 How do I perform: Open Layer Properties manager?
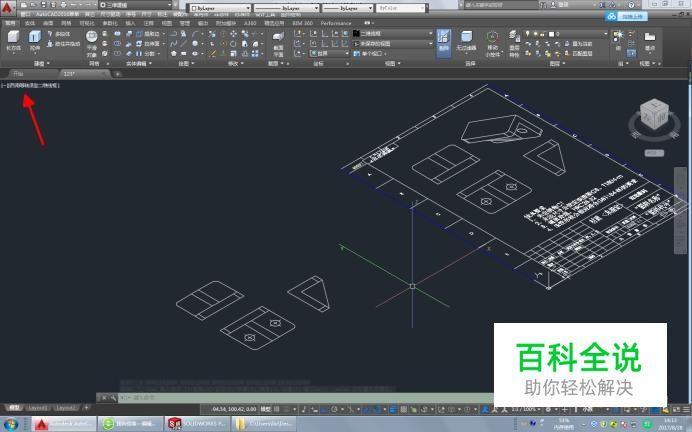(x=514, y=43)
